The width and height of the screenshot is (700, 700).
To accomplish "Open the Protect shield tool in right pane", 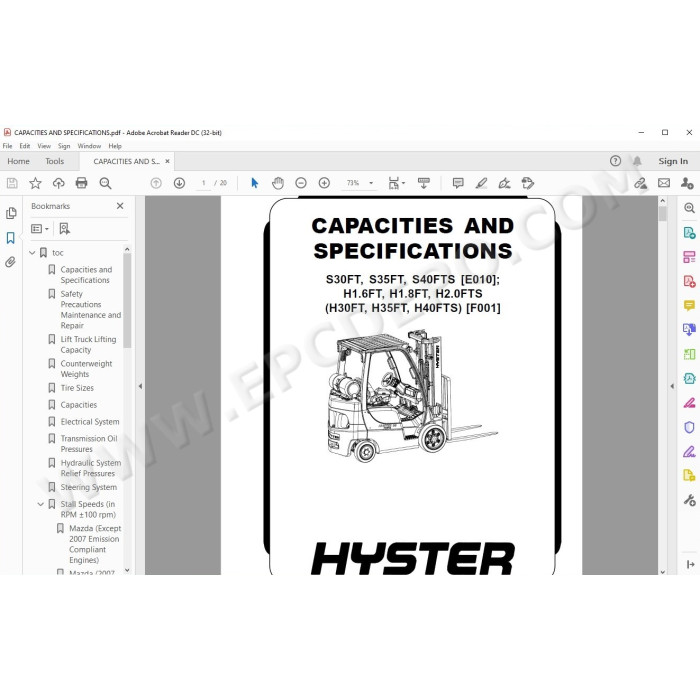I will coord(689,427).
